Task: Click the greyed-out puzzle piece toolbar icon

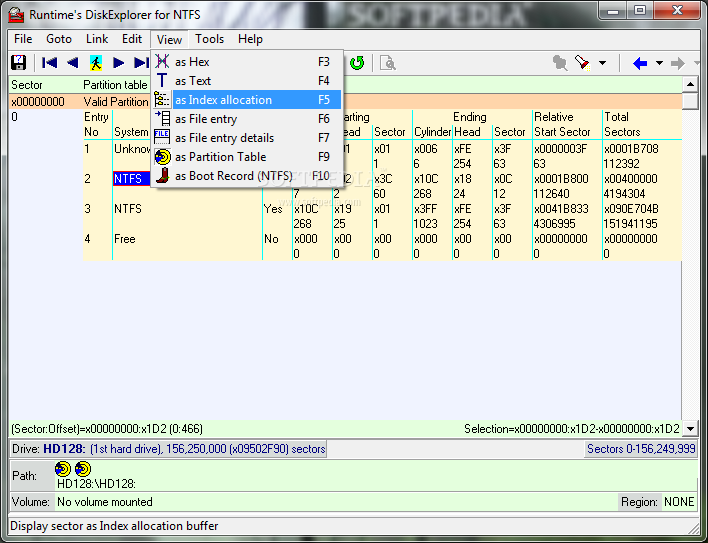Action: [x=560, y=63]
